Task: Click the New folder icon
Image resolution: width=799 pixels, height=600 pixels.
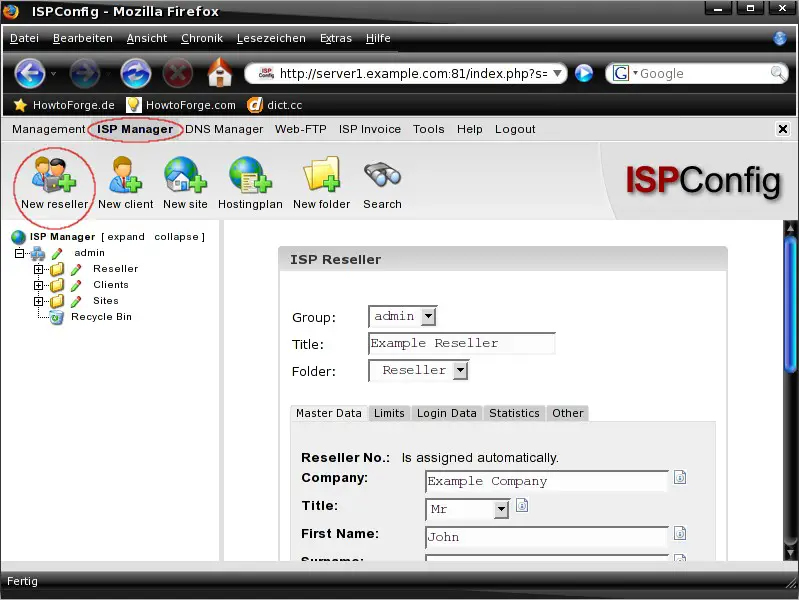Action: coord(322,175)
